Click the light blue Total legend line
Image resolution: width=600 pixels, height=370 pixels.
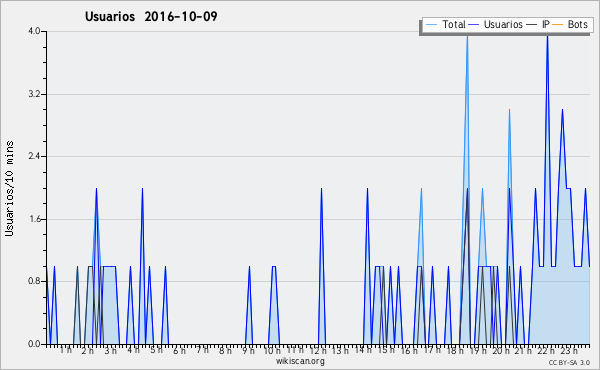pos(431,25)
